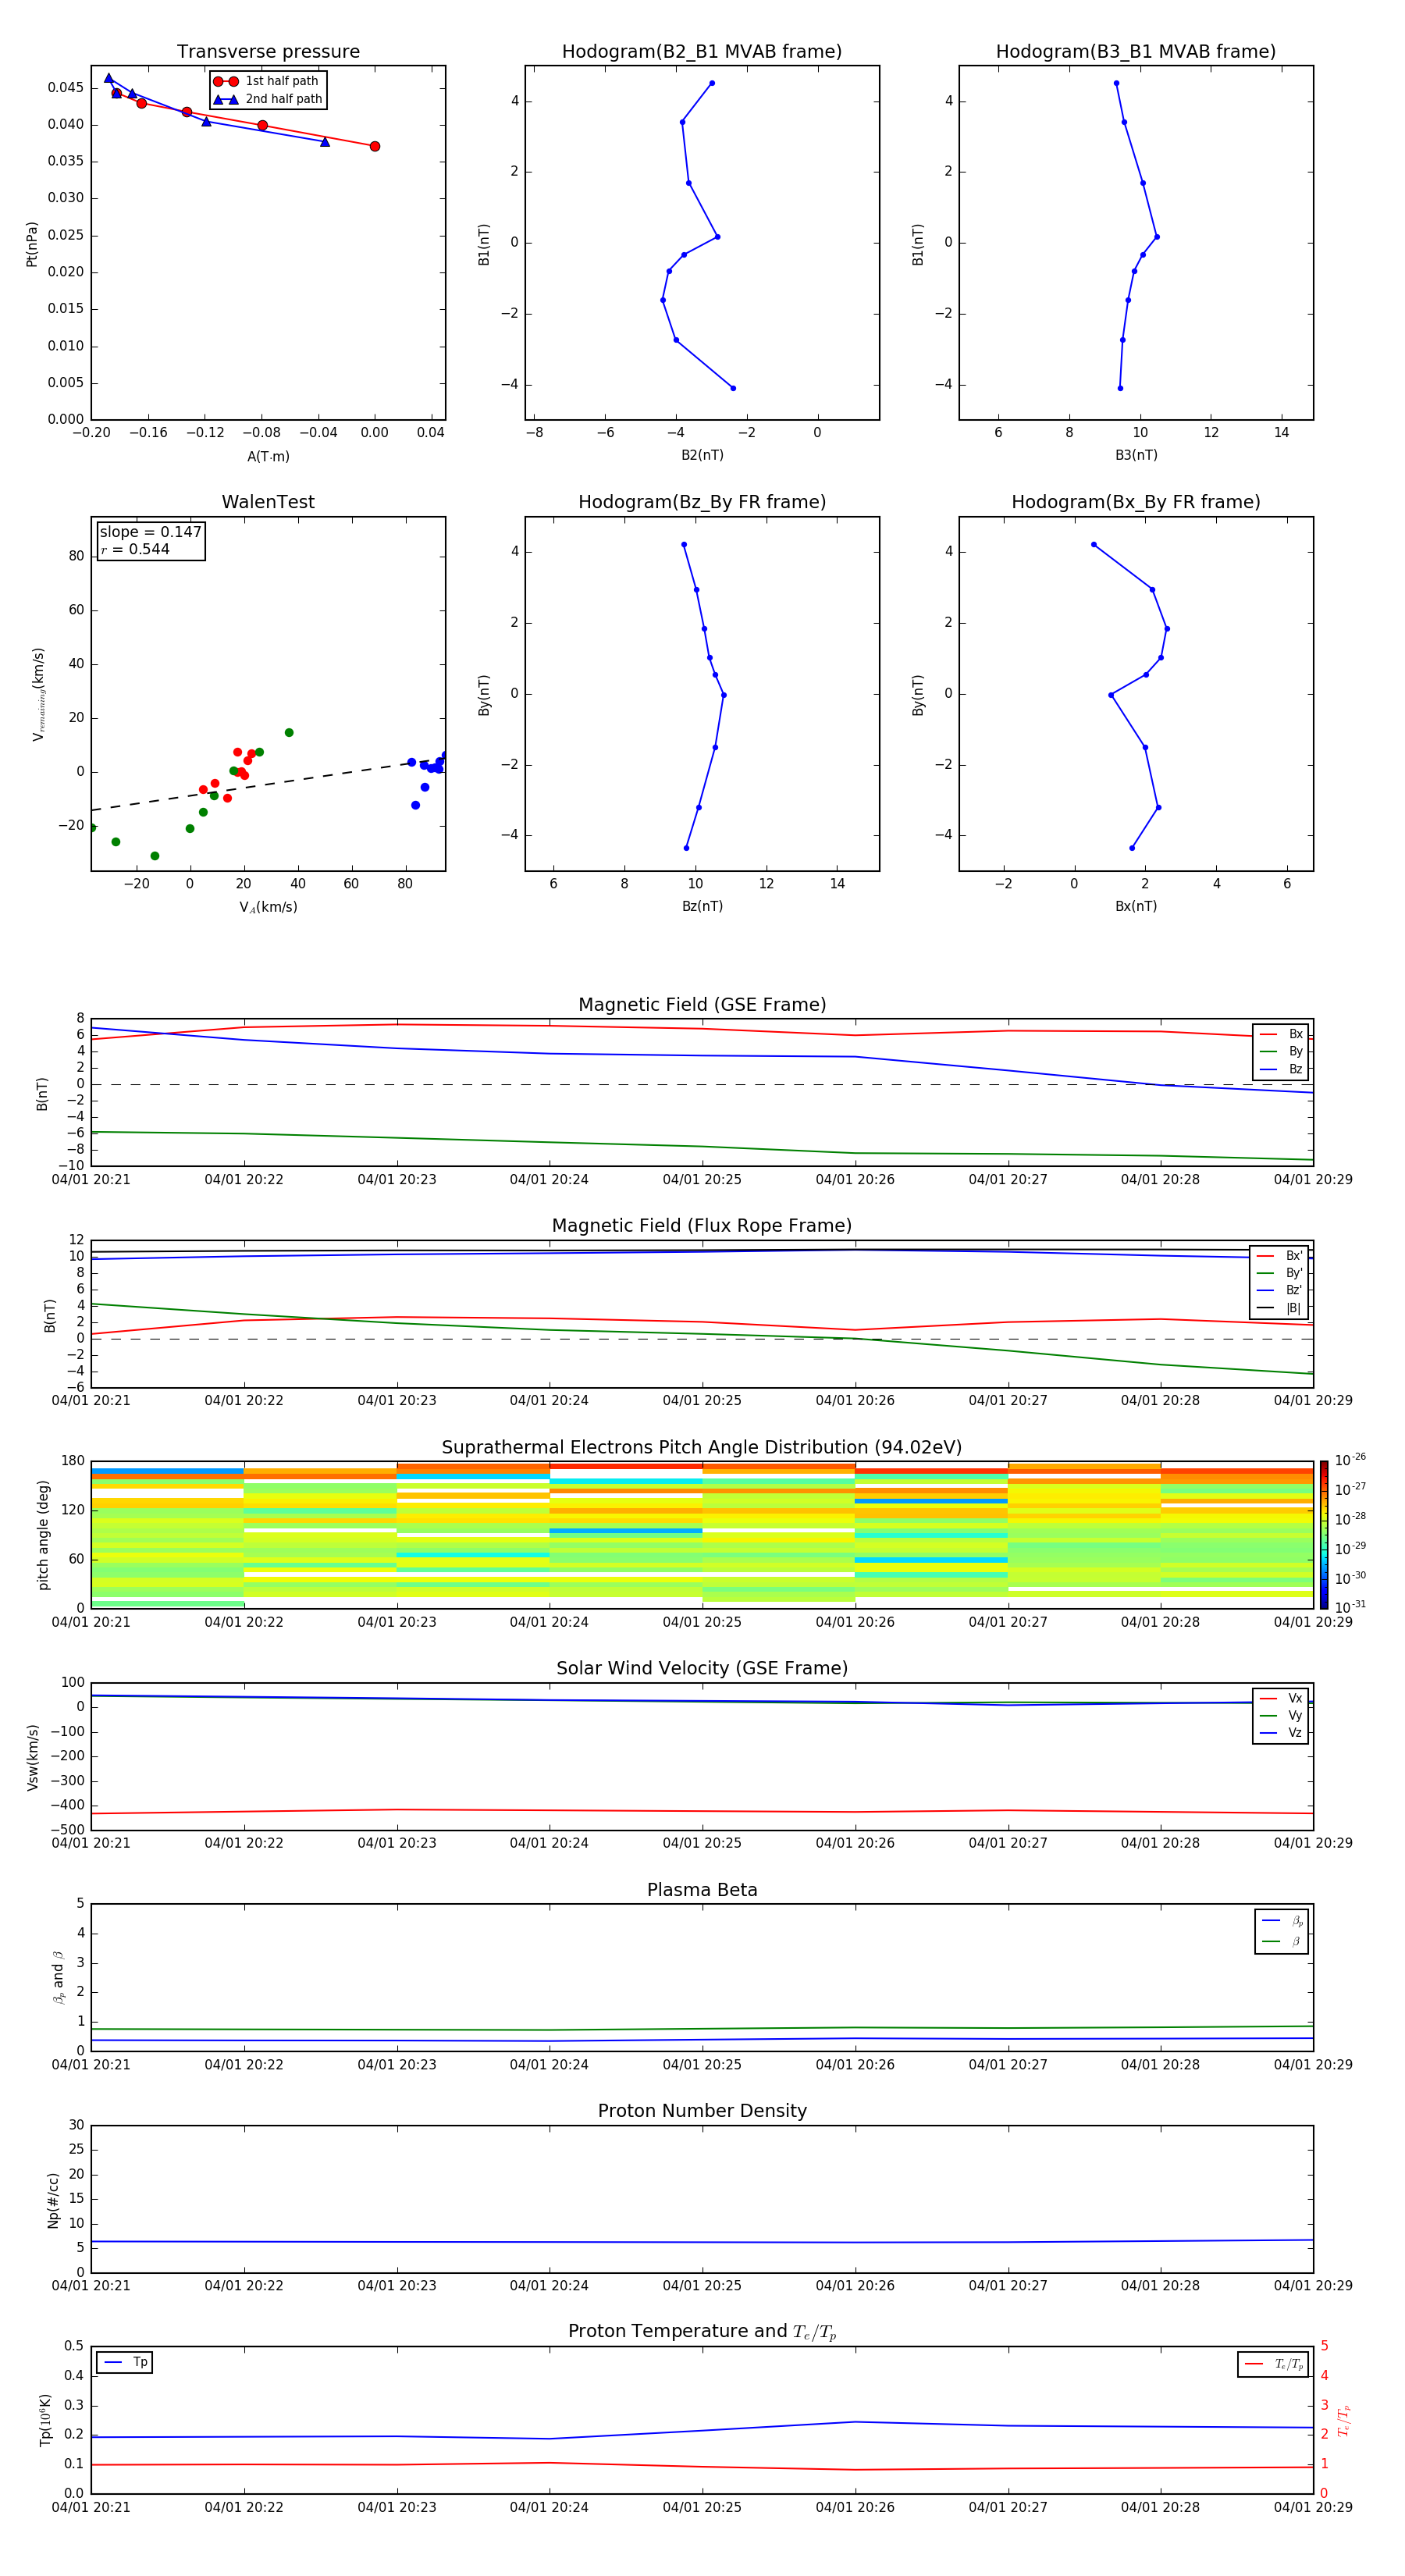Click the 'Magnetic Field (GSE Frame)' title

(x=702, y=1005)
